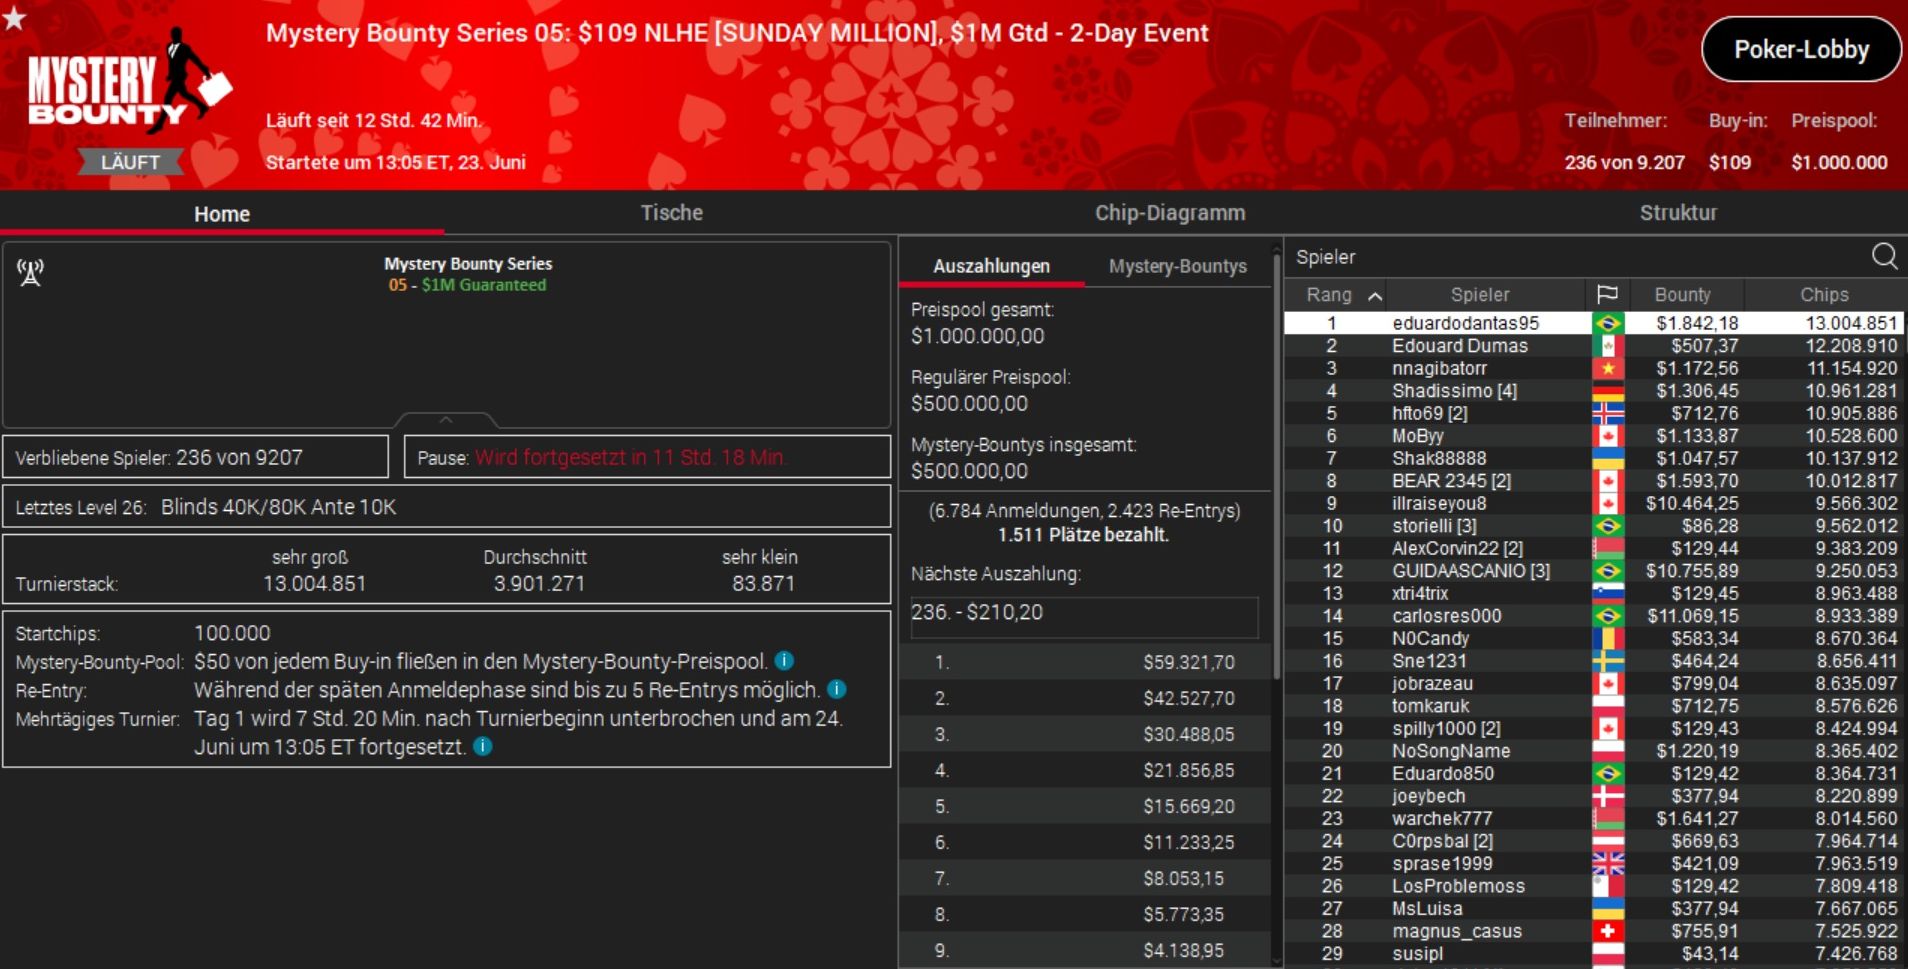
Task: Click the Sweden flag next to Sne1231
Action: pos(1608,661)
